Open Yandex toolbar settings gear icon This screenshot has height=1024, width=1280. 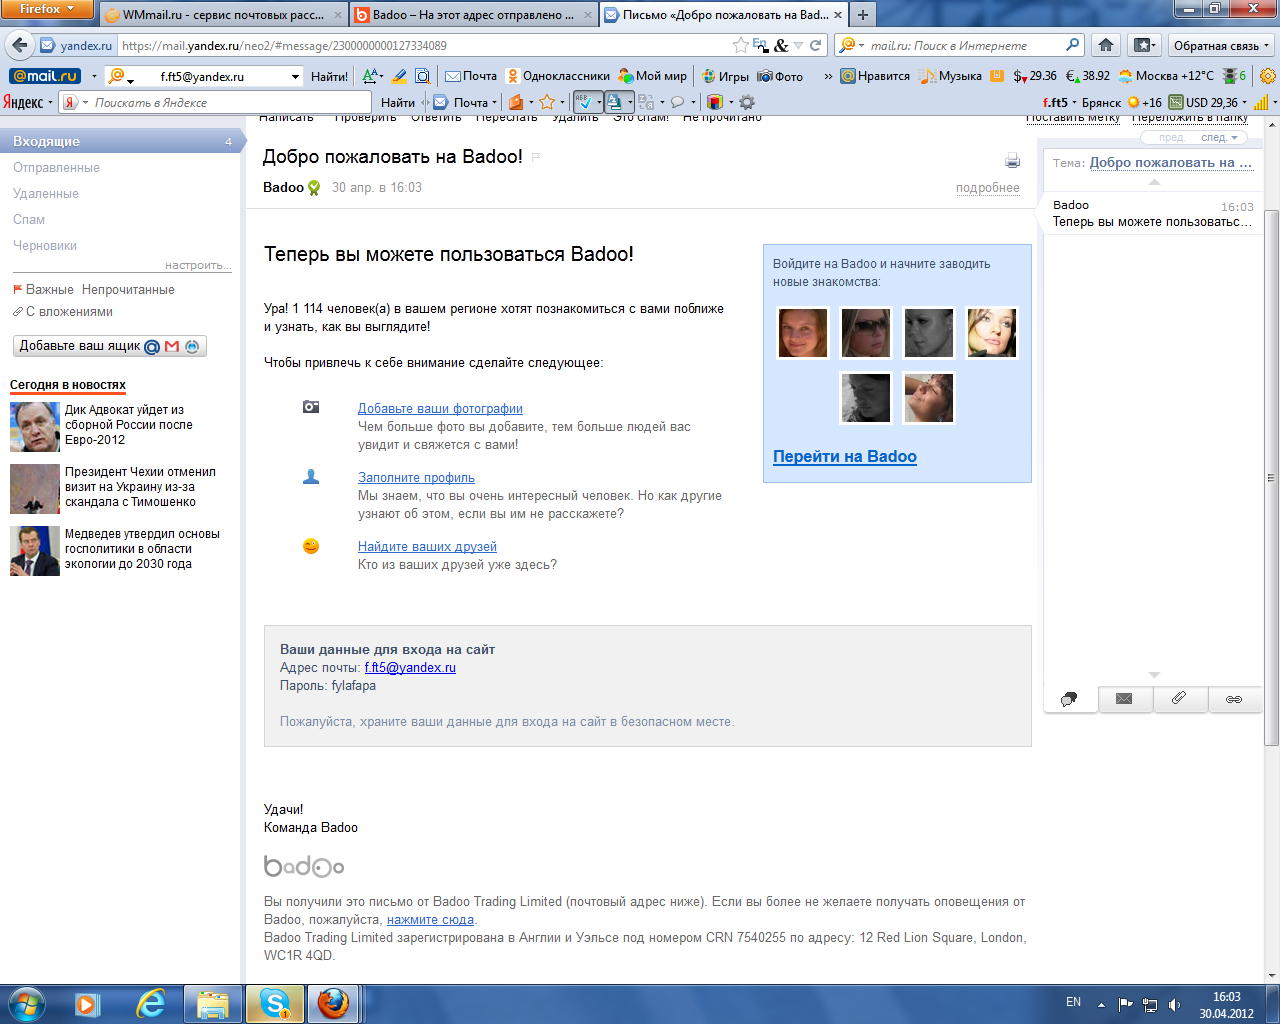click(x=746, y=102)
